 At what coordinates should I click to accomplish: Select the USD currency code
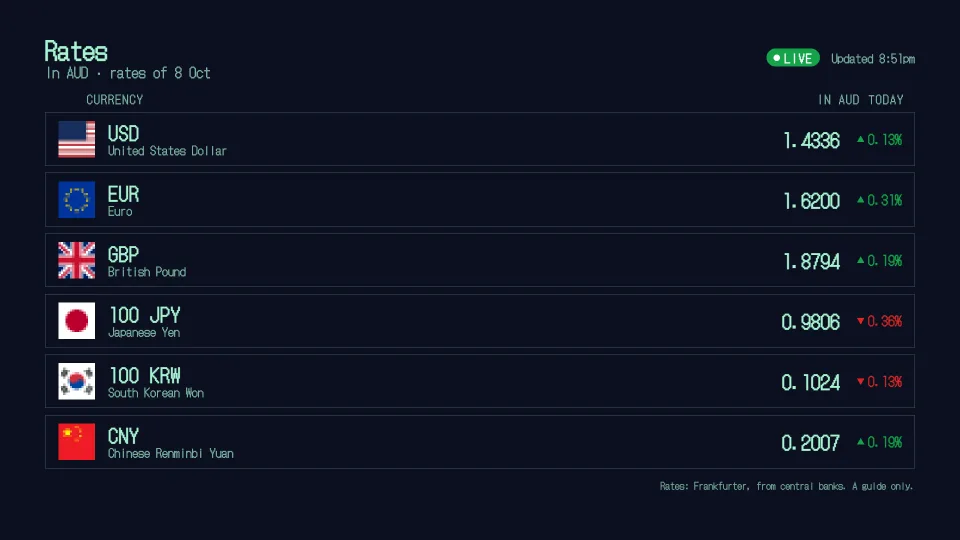(x=123, y=133)
